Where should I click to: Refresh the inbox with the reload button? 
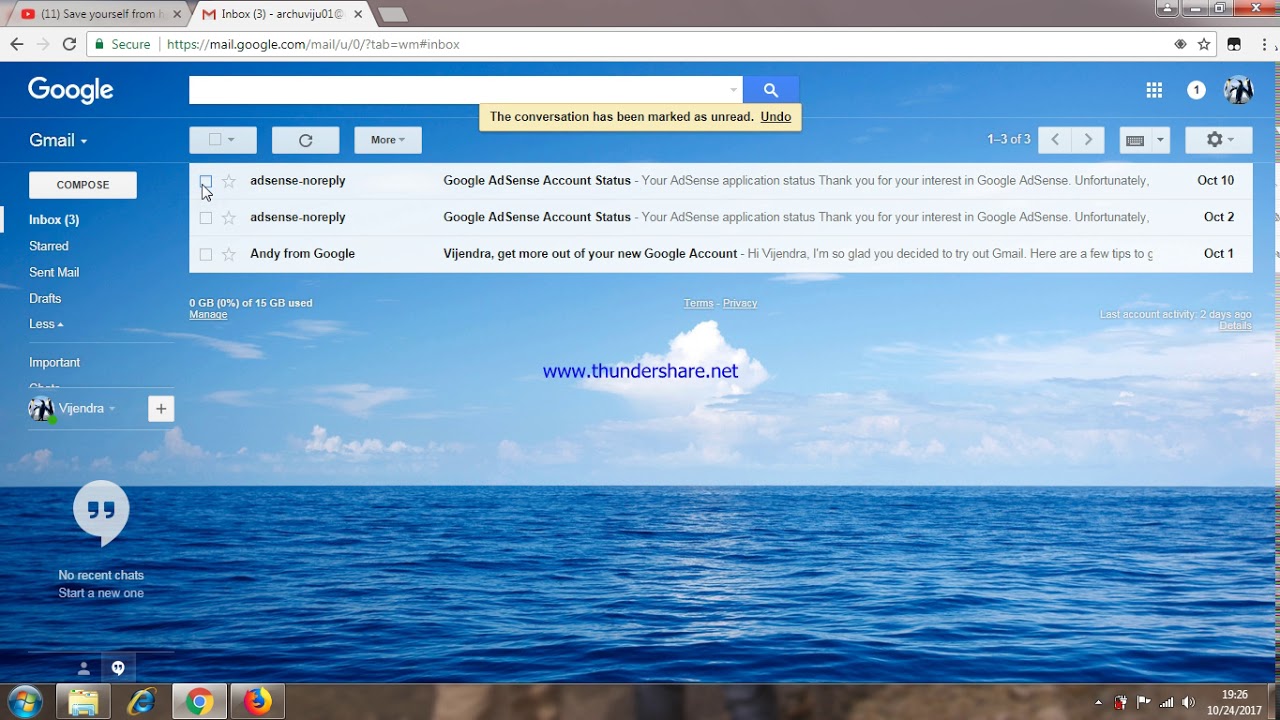(x=306, y=140)
